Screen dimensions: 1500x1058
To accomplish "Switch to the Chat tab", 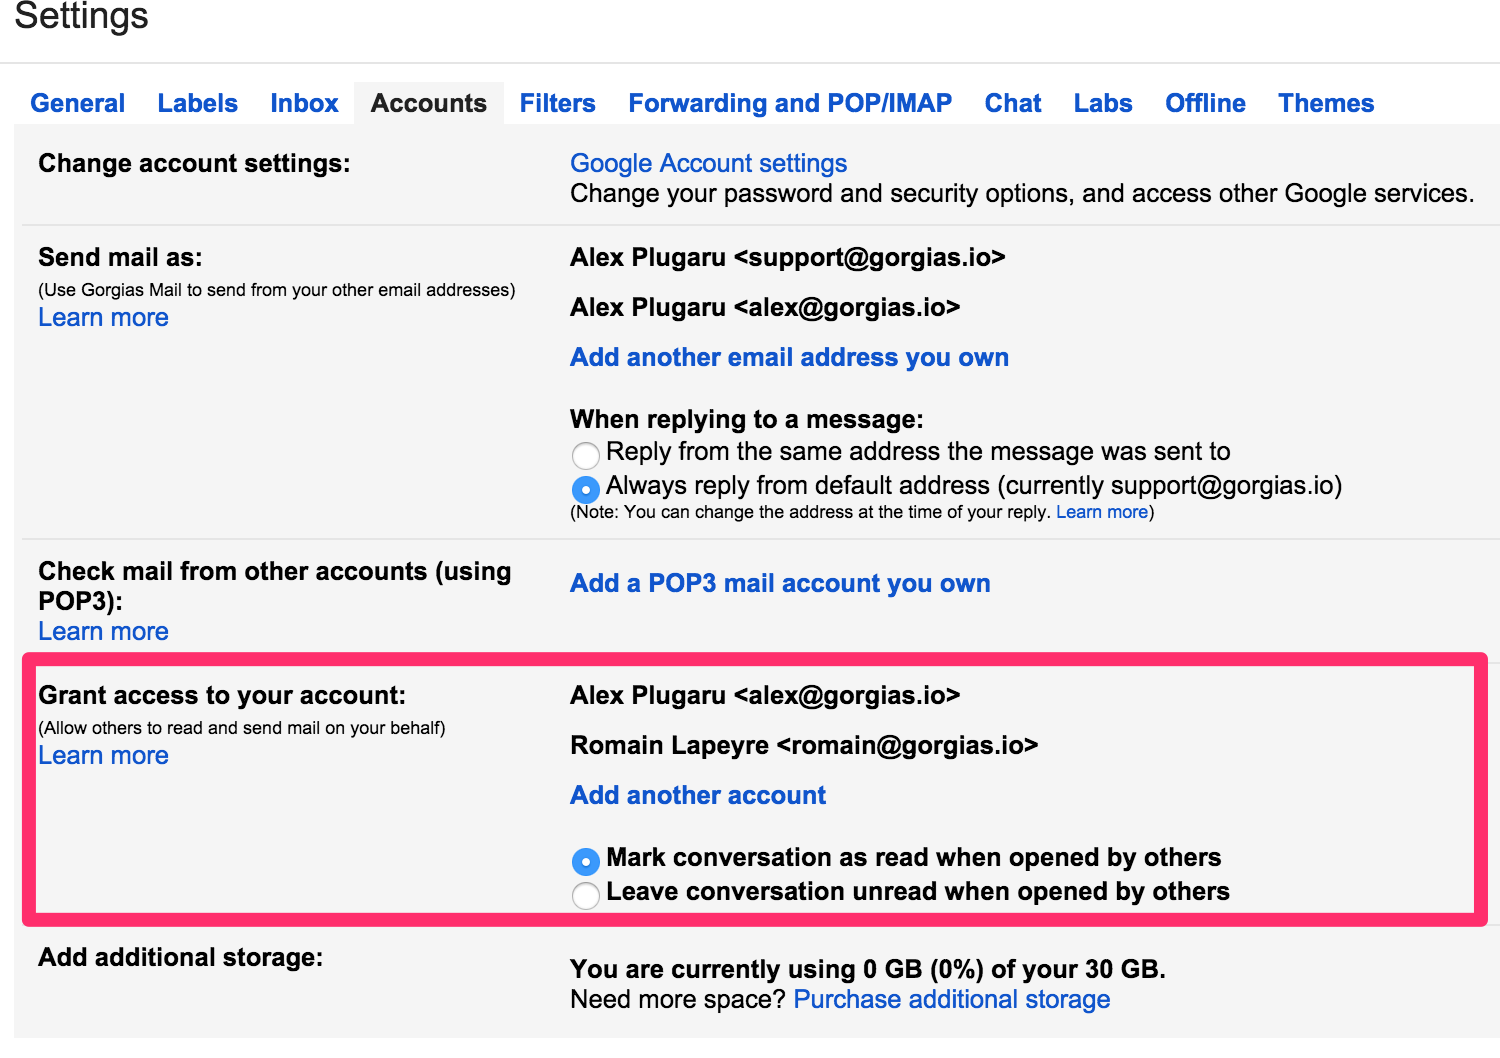I will click(1013, 103).
